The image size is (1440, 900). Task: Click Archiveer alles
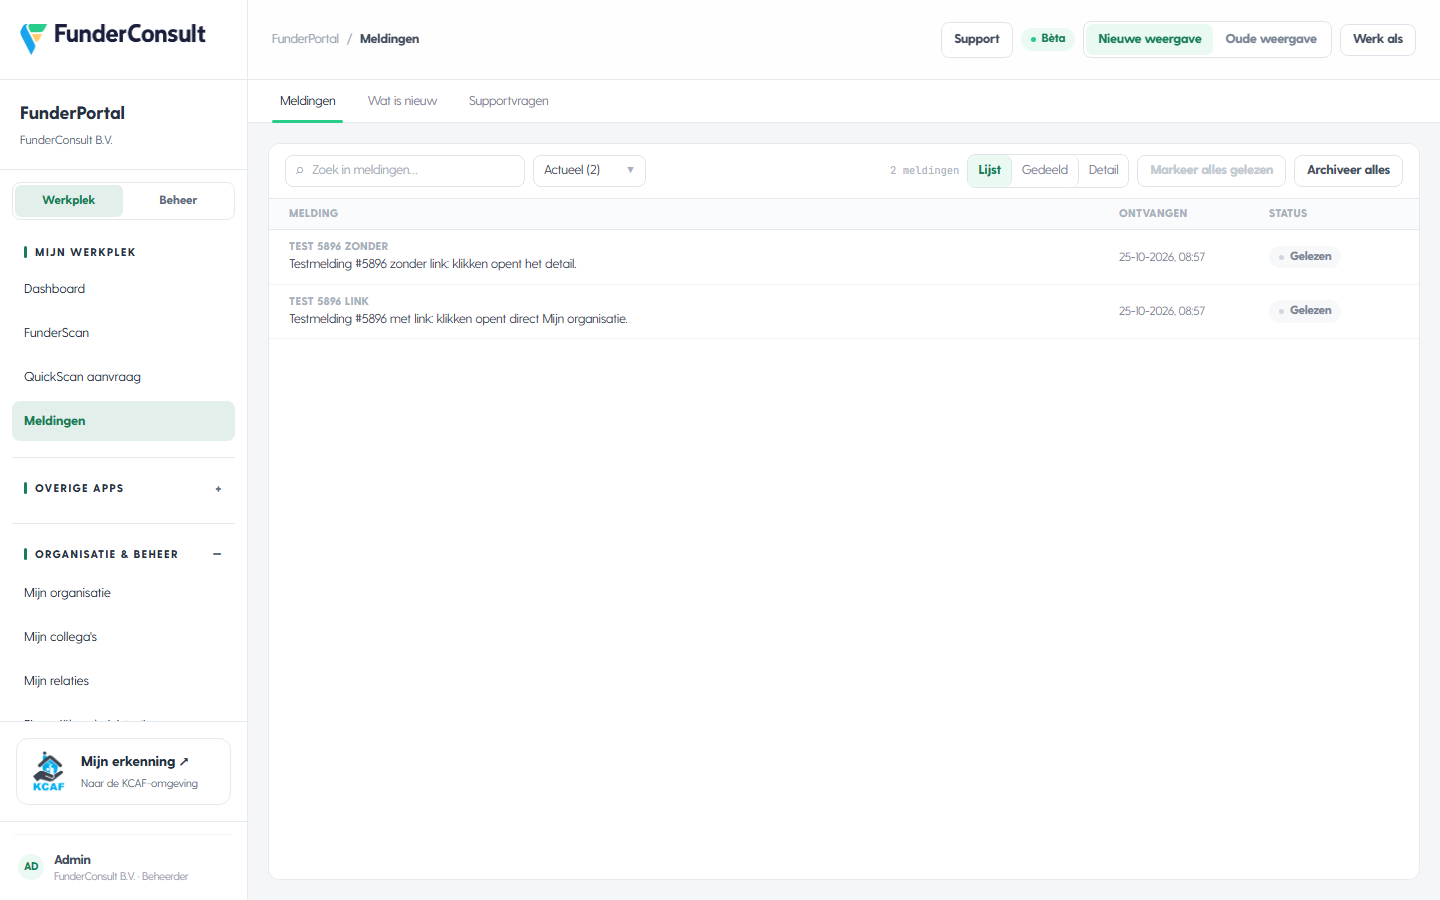(1348, 170)
